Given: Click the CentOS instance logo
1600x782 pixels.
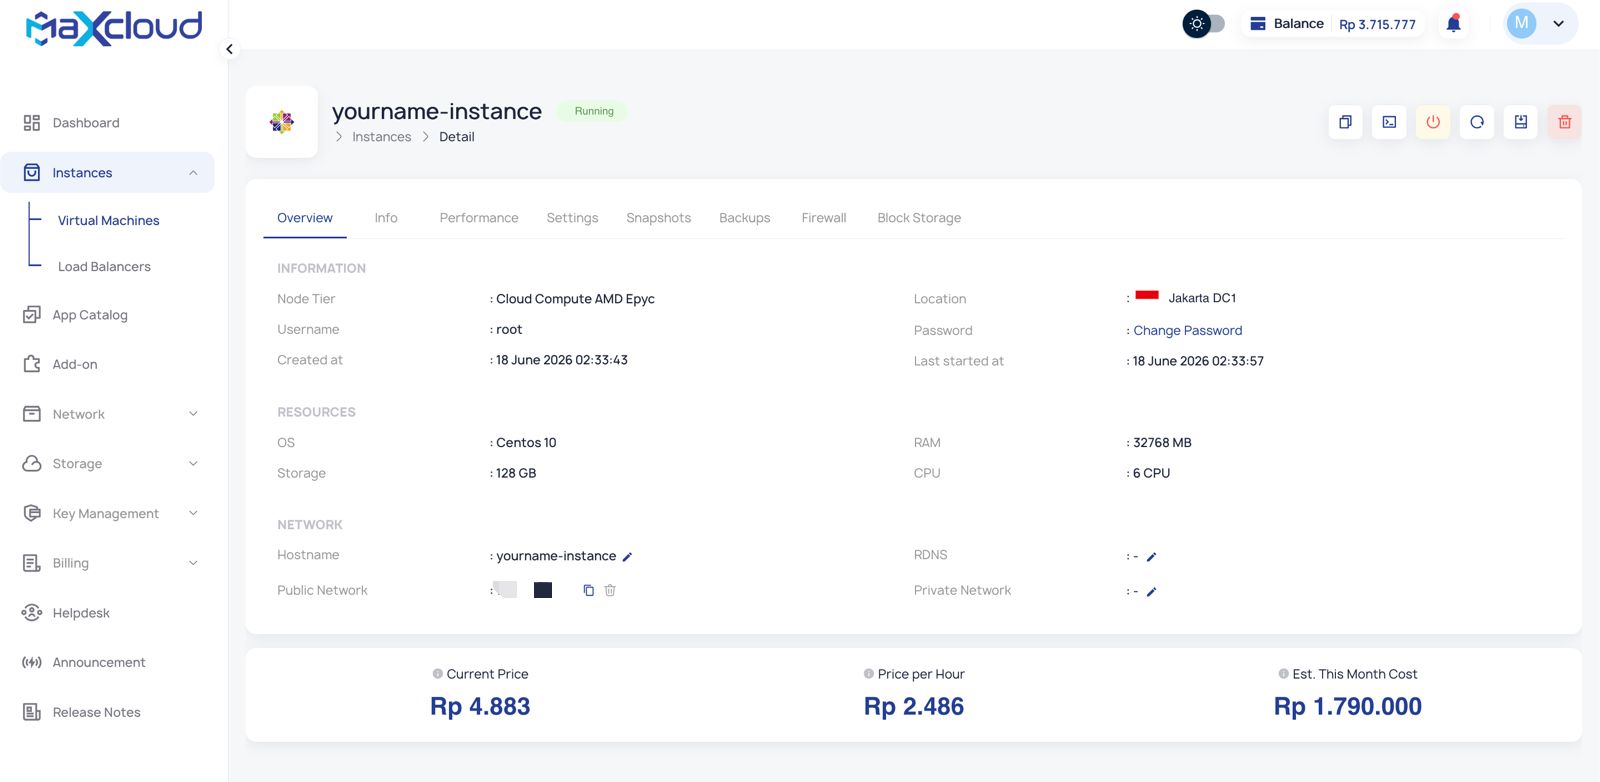Looking at the screenshot, I should click(x=282, y=122).
